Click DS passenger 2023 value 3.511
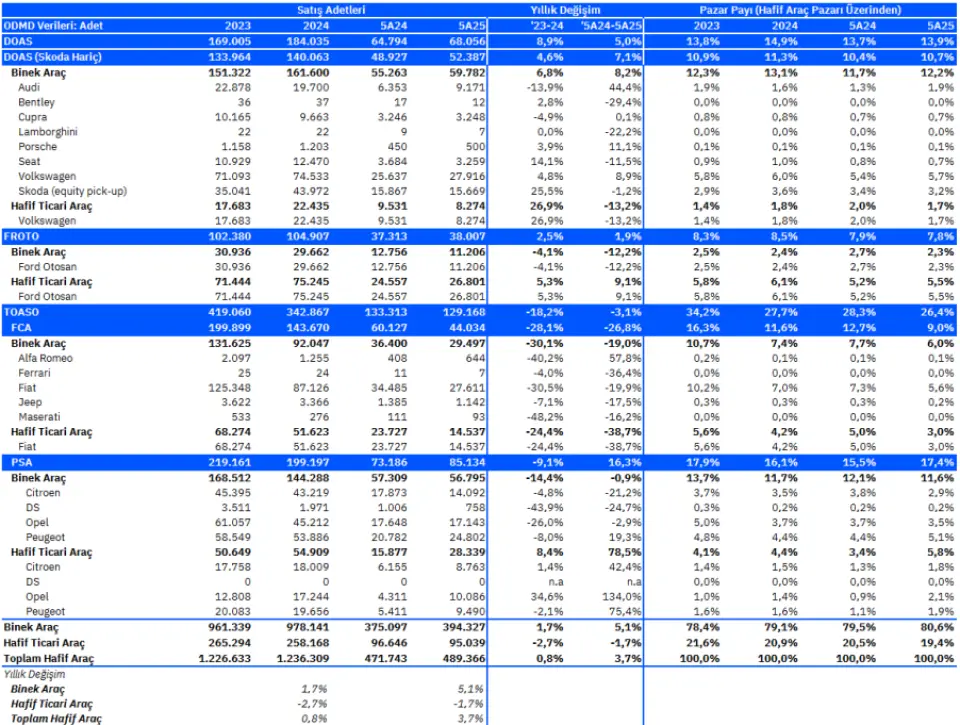Image resolution: width=960 pixels, height=725 pixels. click(x=236, y=508)
